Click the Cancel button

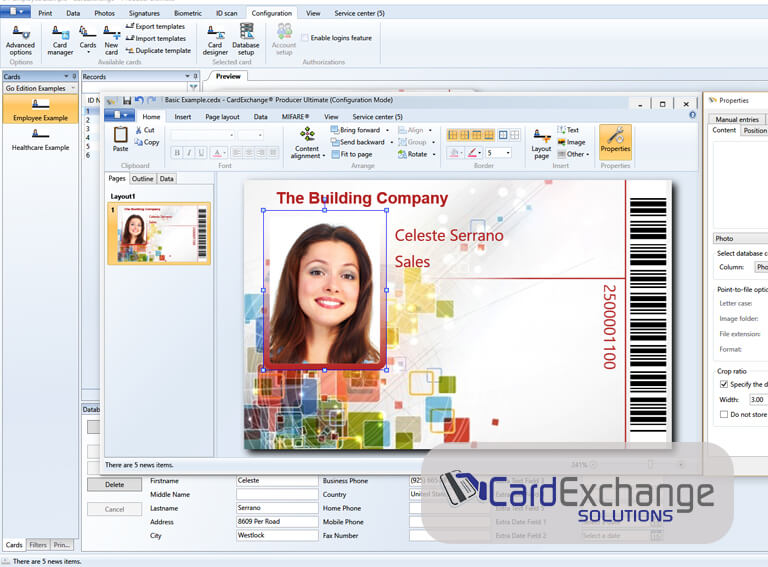click(x=114, y=509)
